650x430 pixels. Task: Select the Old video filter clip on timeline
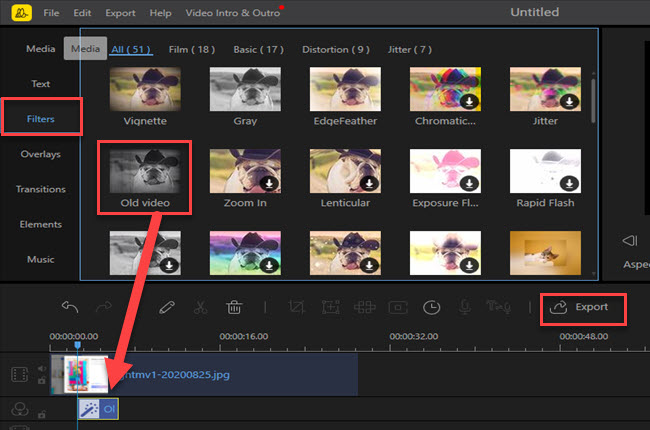pos(98,408)
